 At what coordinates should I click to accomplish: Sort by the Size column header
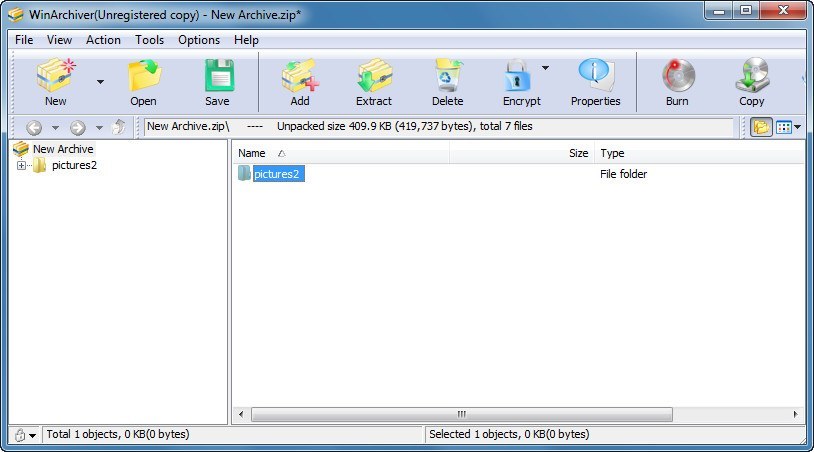click(522, 153)
